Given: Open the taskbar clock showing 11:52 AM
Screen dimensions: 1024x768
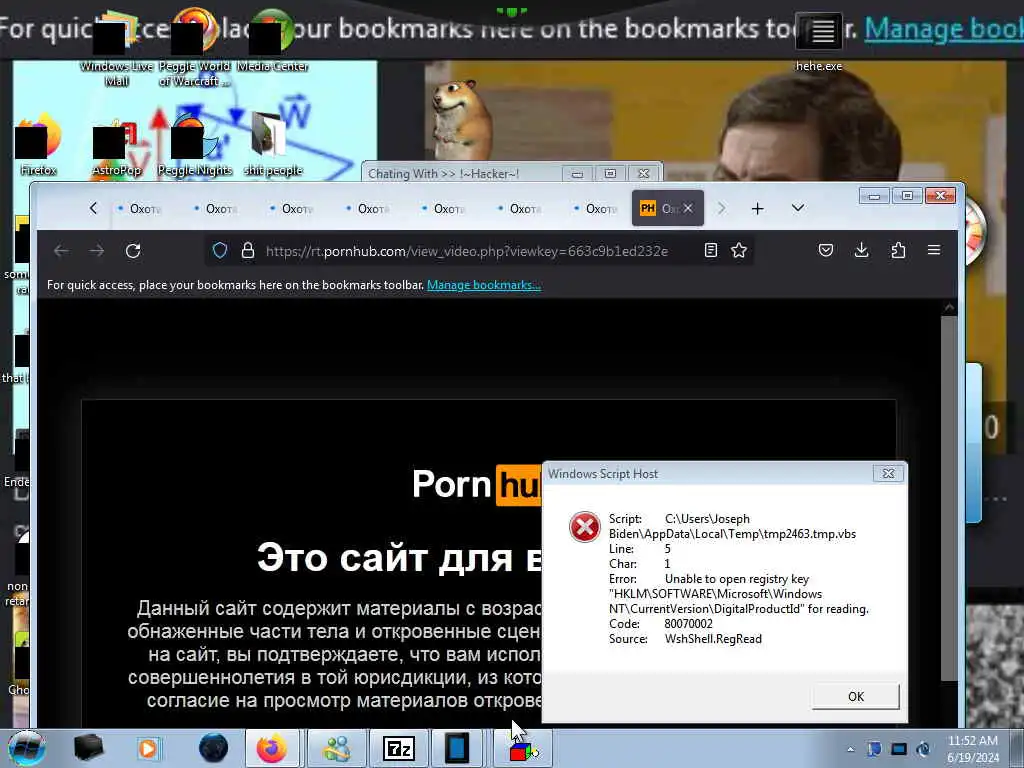Looking at the screenshot, I should (x=973, y=749).
